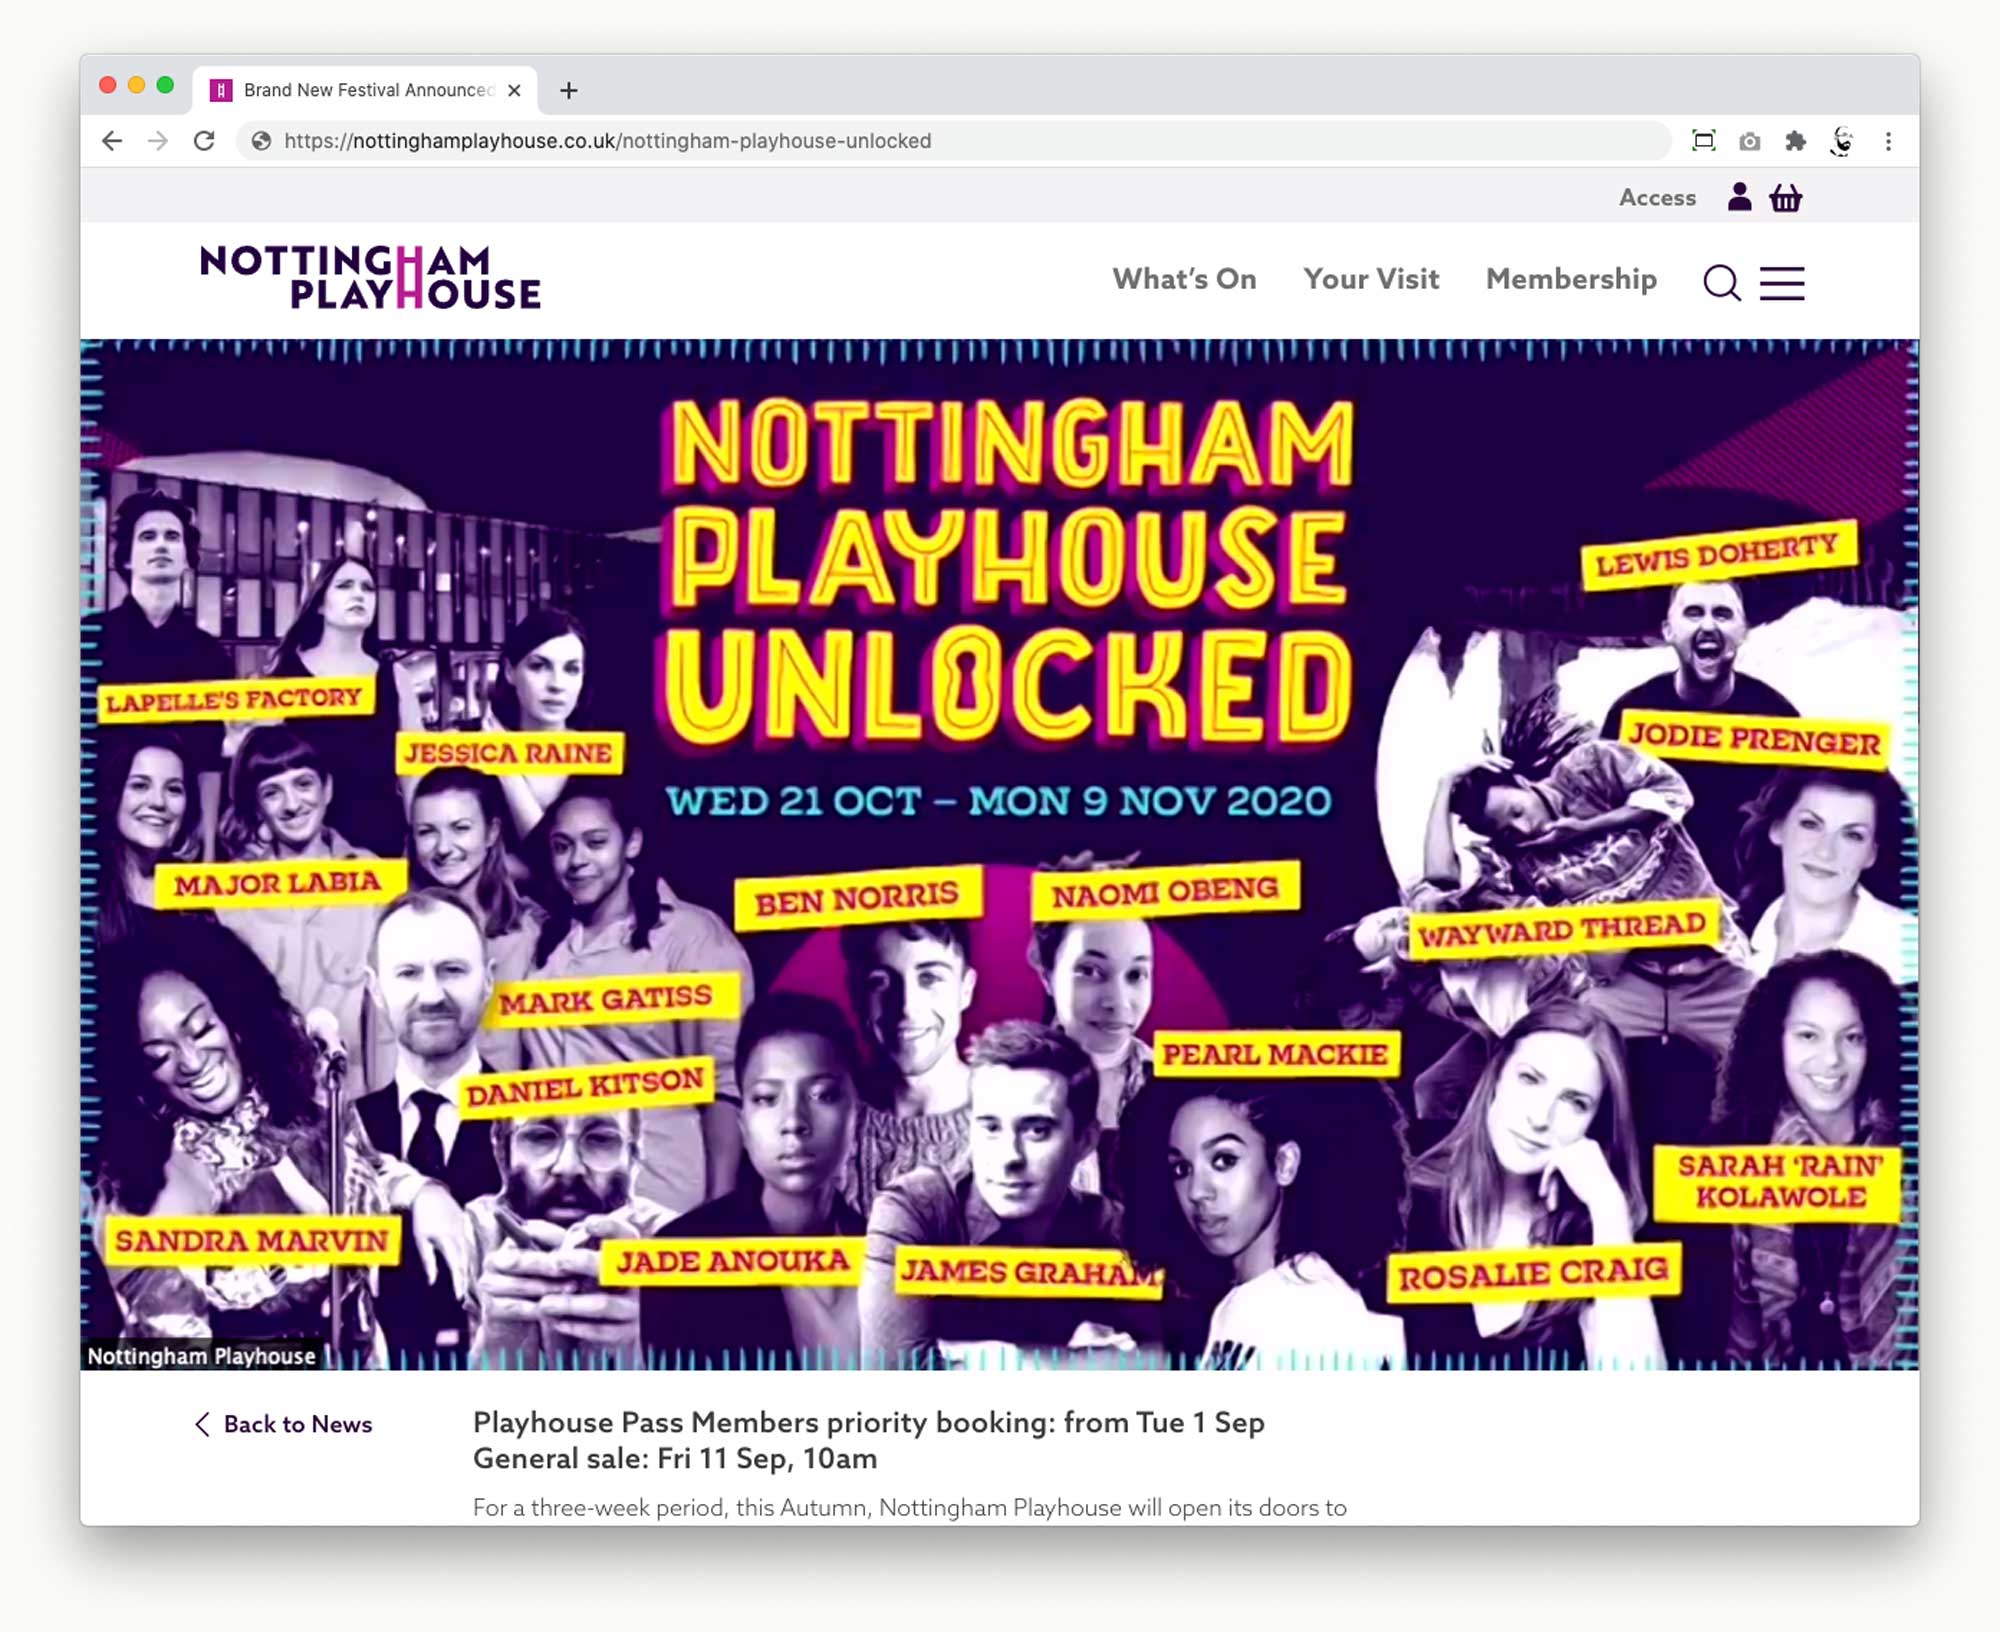The width and height of the screenshot is (2000, 1632).
Task: Open the What's On menu
Action: click(1185, 279)
